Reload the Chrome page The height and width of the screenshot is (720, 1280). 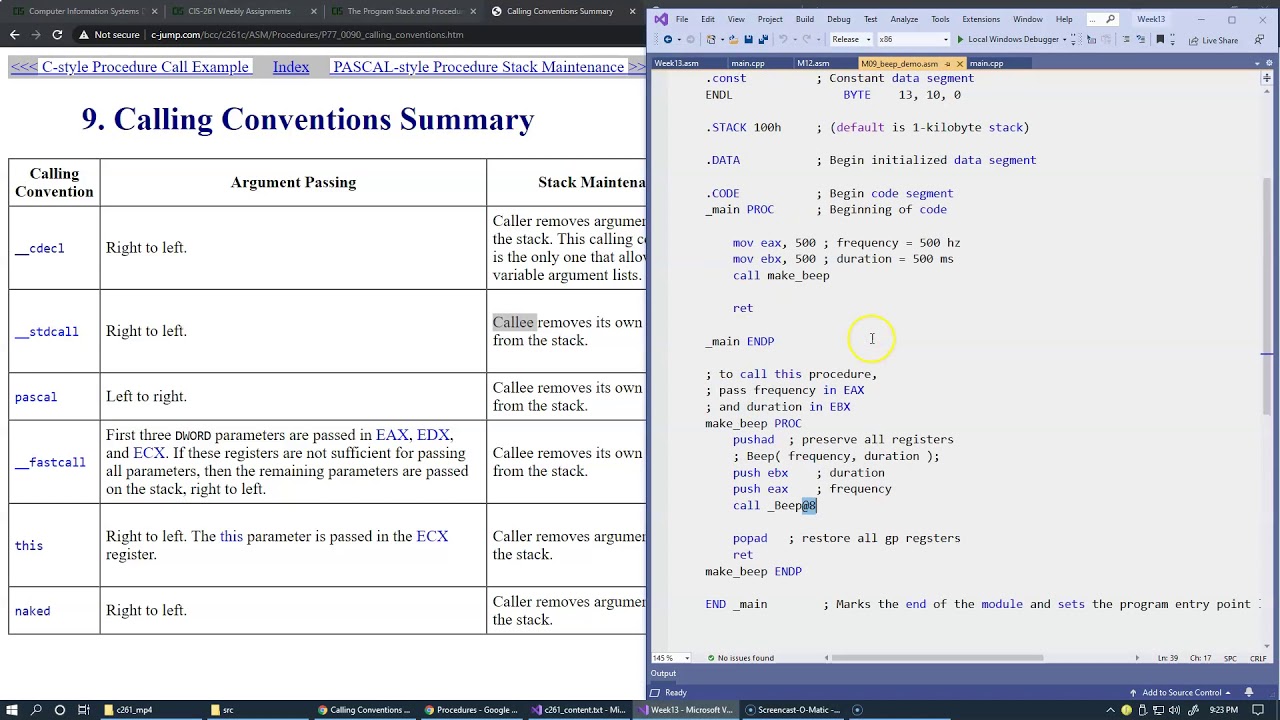click(57, 34)
